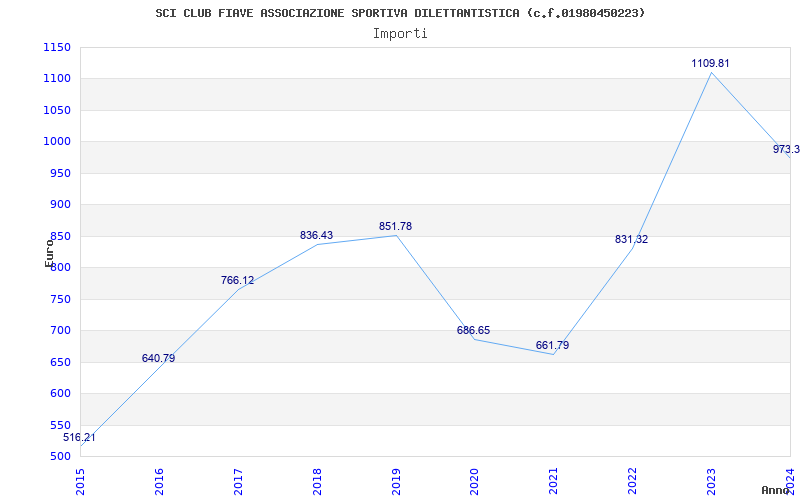Select the 661.79 data label
Image resolution: width=800 pixels, height=500 pixels.
point(553,345)
